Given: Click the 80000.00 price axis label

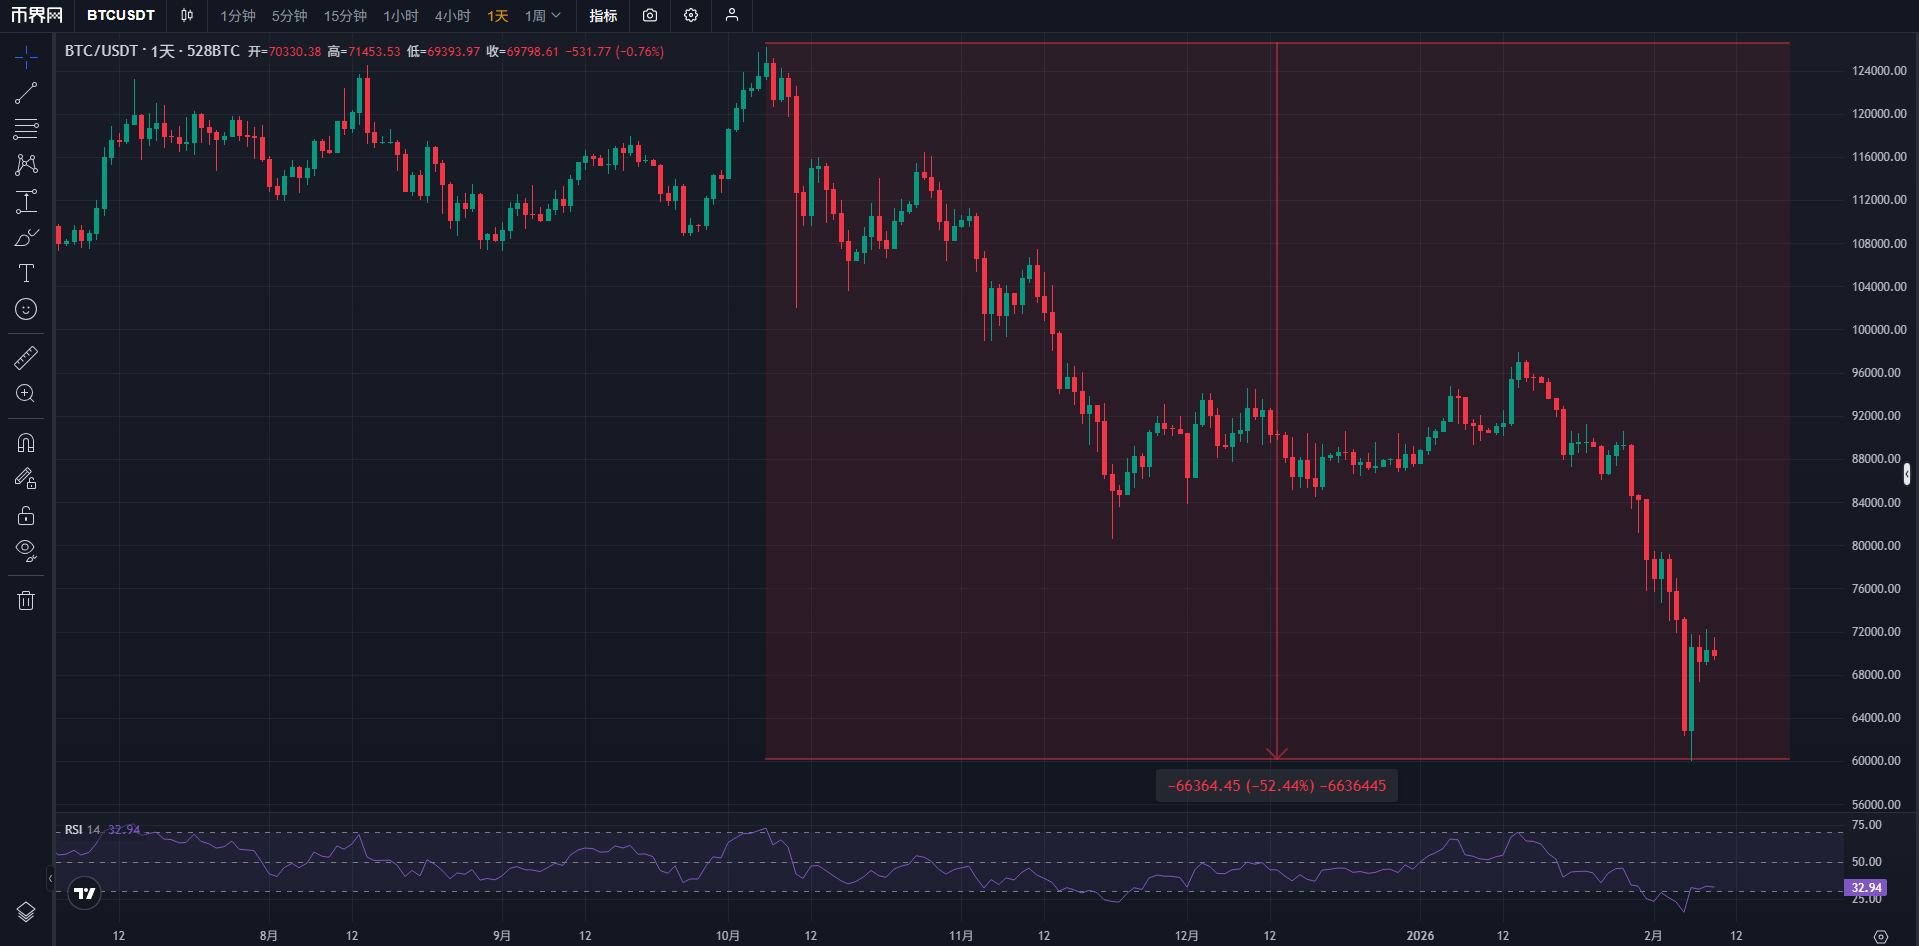Looking at the screenshot, I should click(1876, 546).
